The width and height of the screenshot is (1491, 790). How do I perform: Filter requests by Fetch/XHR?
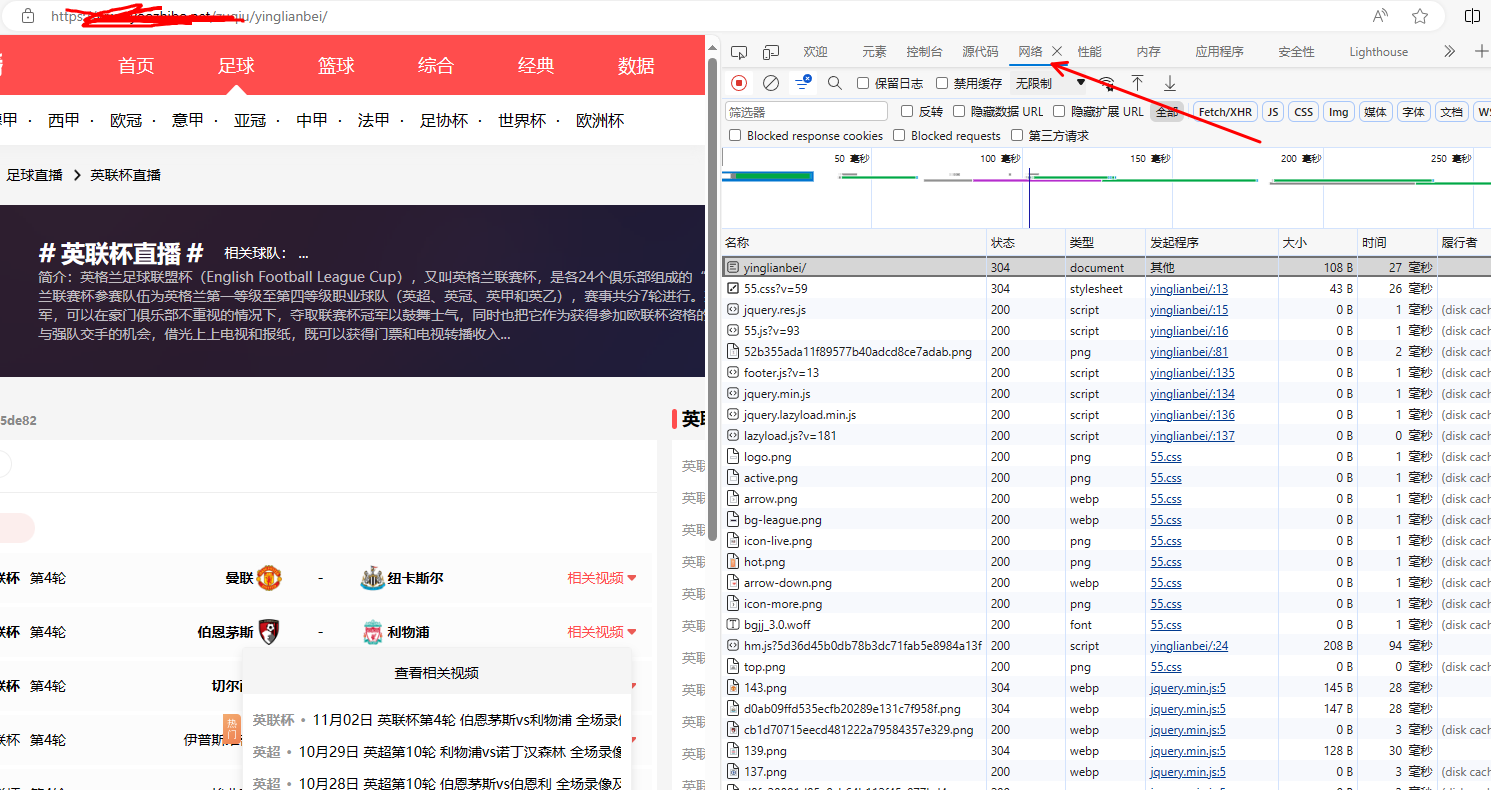pos(1225,112)
